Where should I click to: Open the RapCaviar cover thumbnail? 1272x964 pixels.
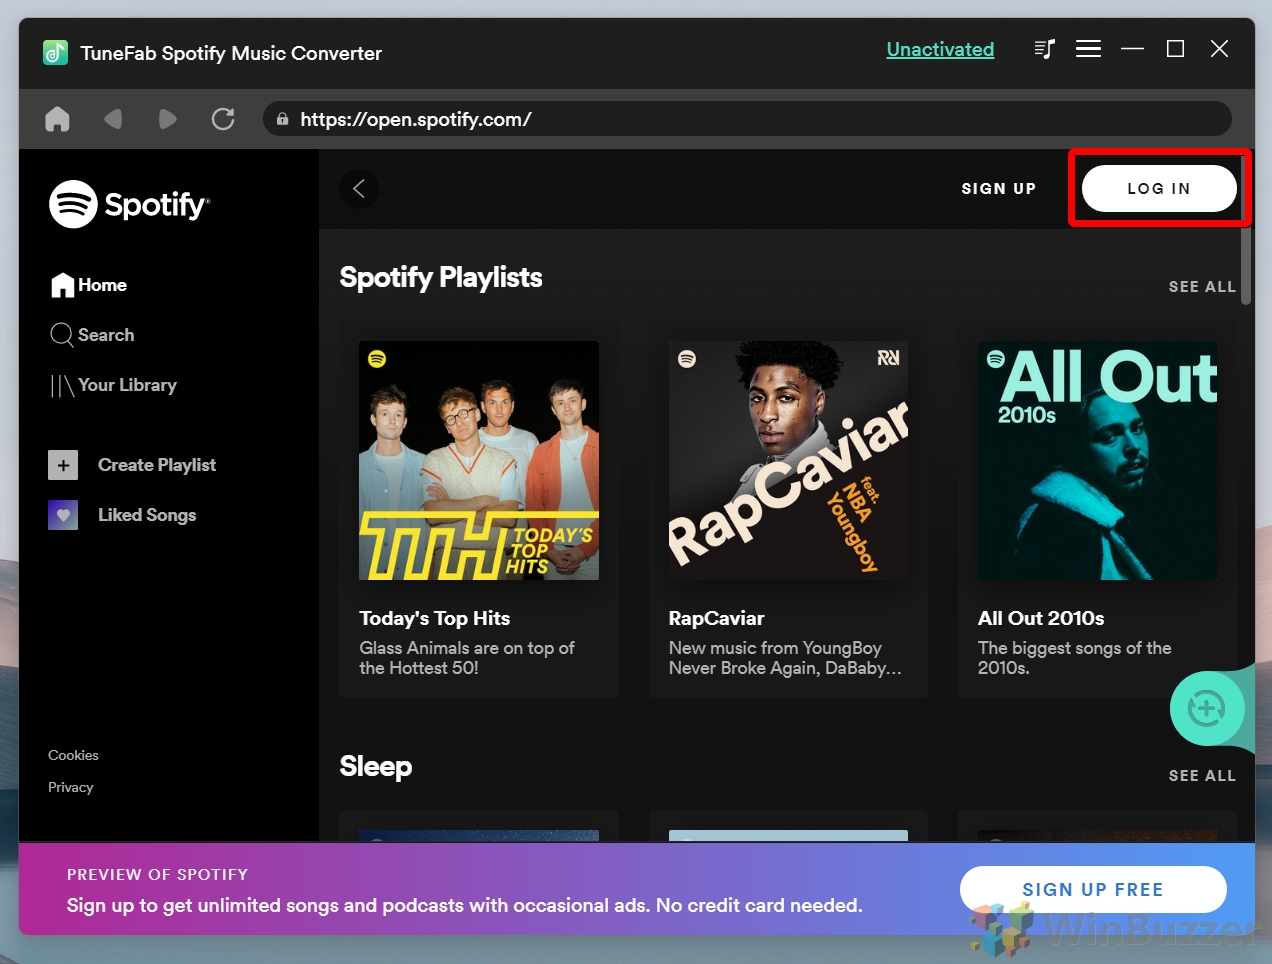tap(788, 460)
